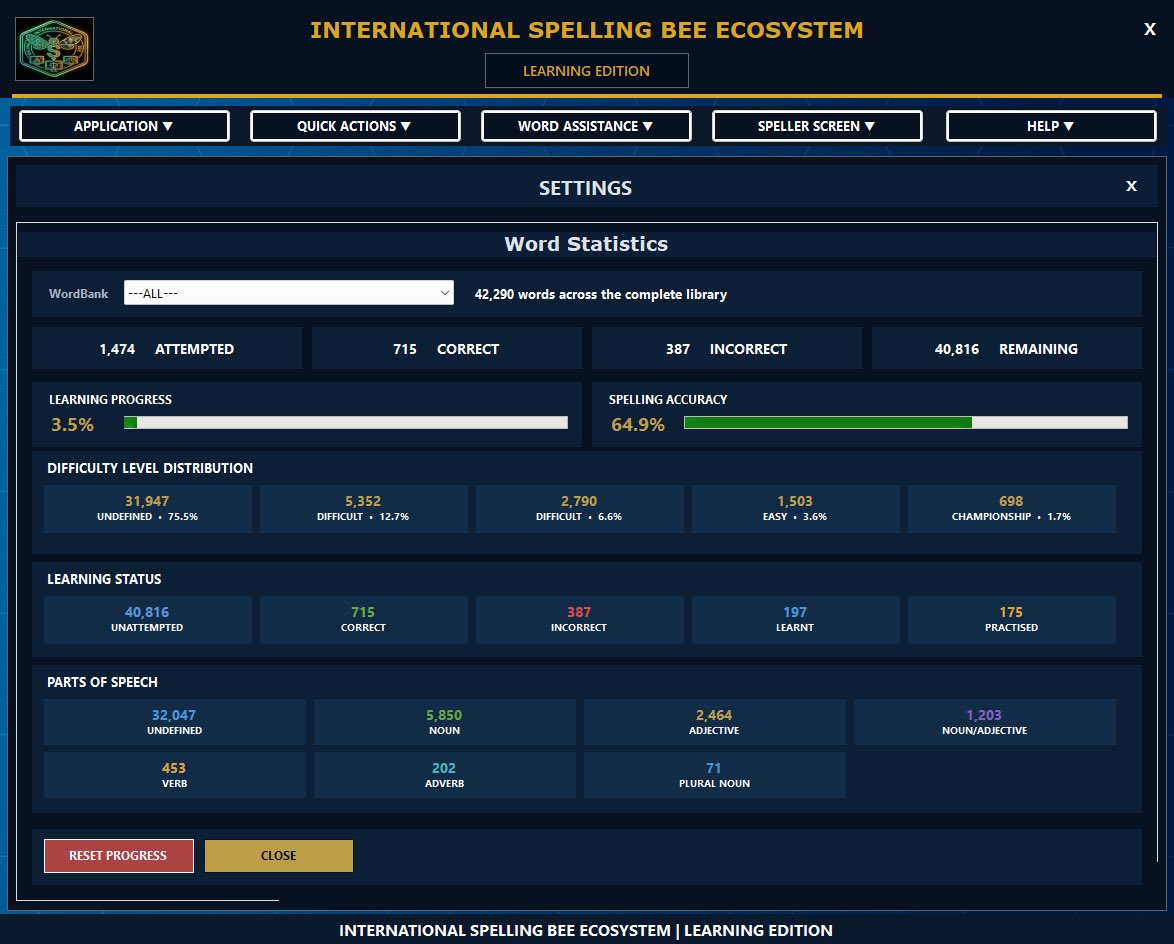This screenshot has width=1174, height=944.
Task: Click the 64.9% spelling accuracy value
Action: tap(638, 424)
